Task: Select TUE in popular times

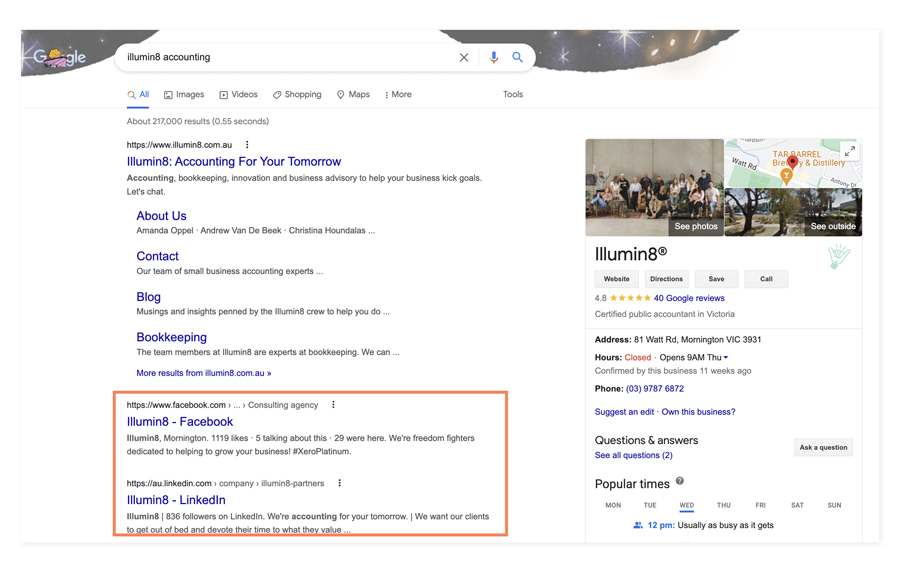Action: (650, 505)
